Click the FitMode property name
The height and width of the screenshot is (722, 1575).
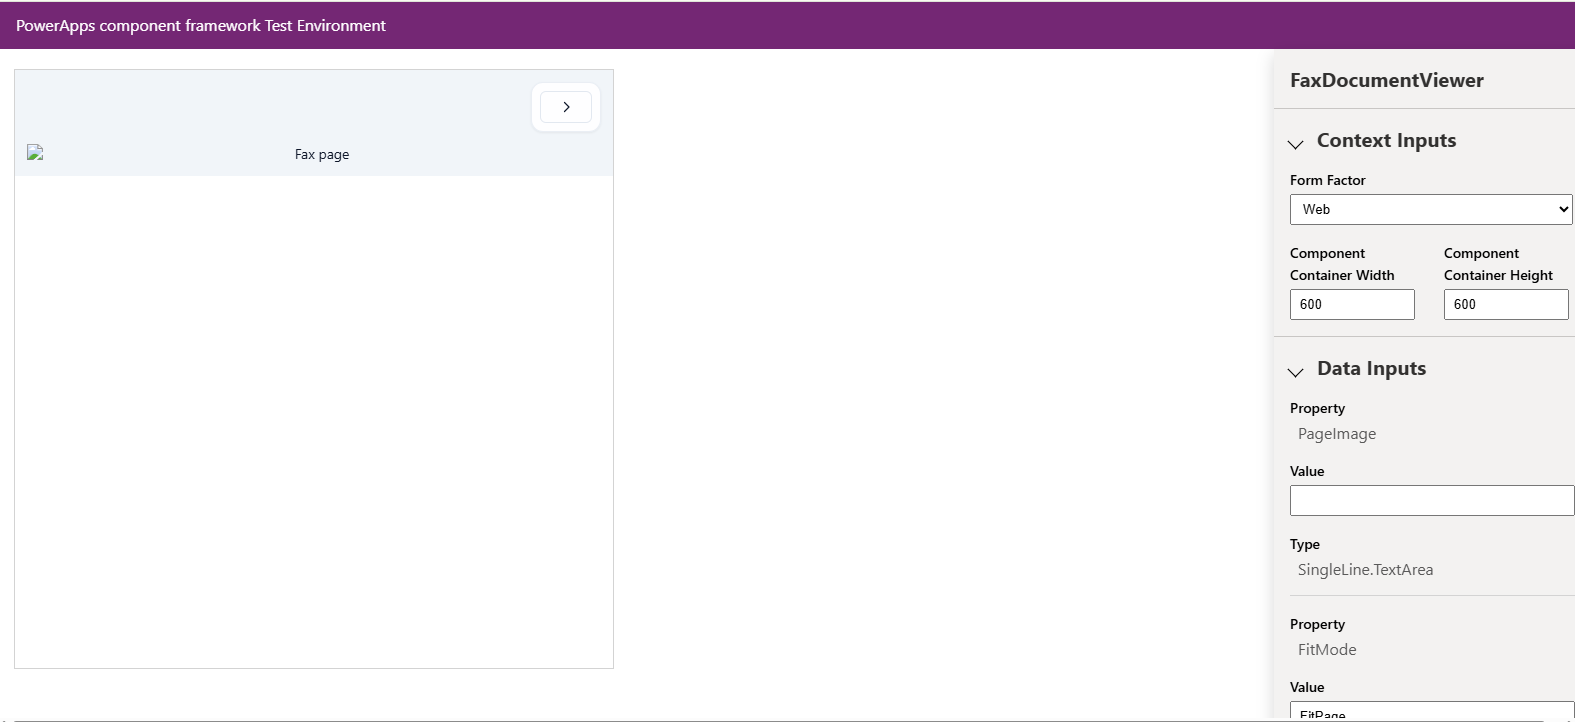point(1327,650)
